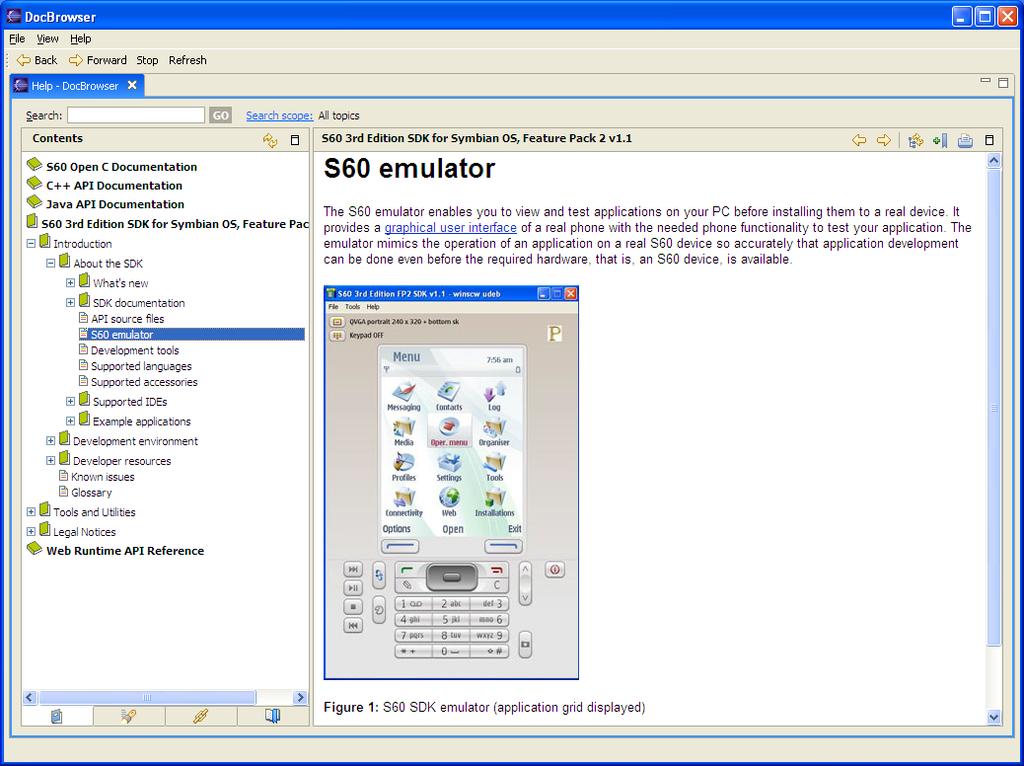Expand the What's new node
1024x766 pixels.
click(70, 283)
